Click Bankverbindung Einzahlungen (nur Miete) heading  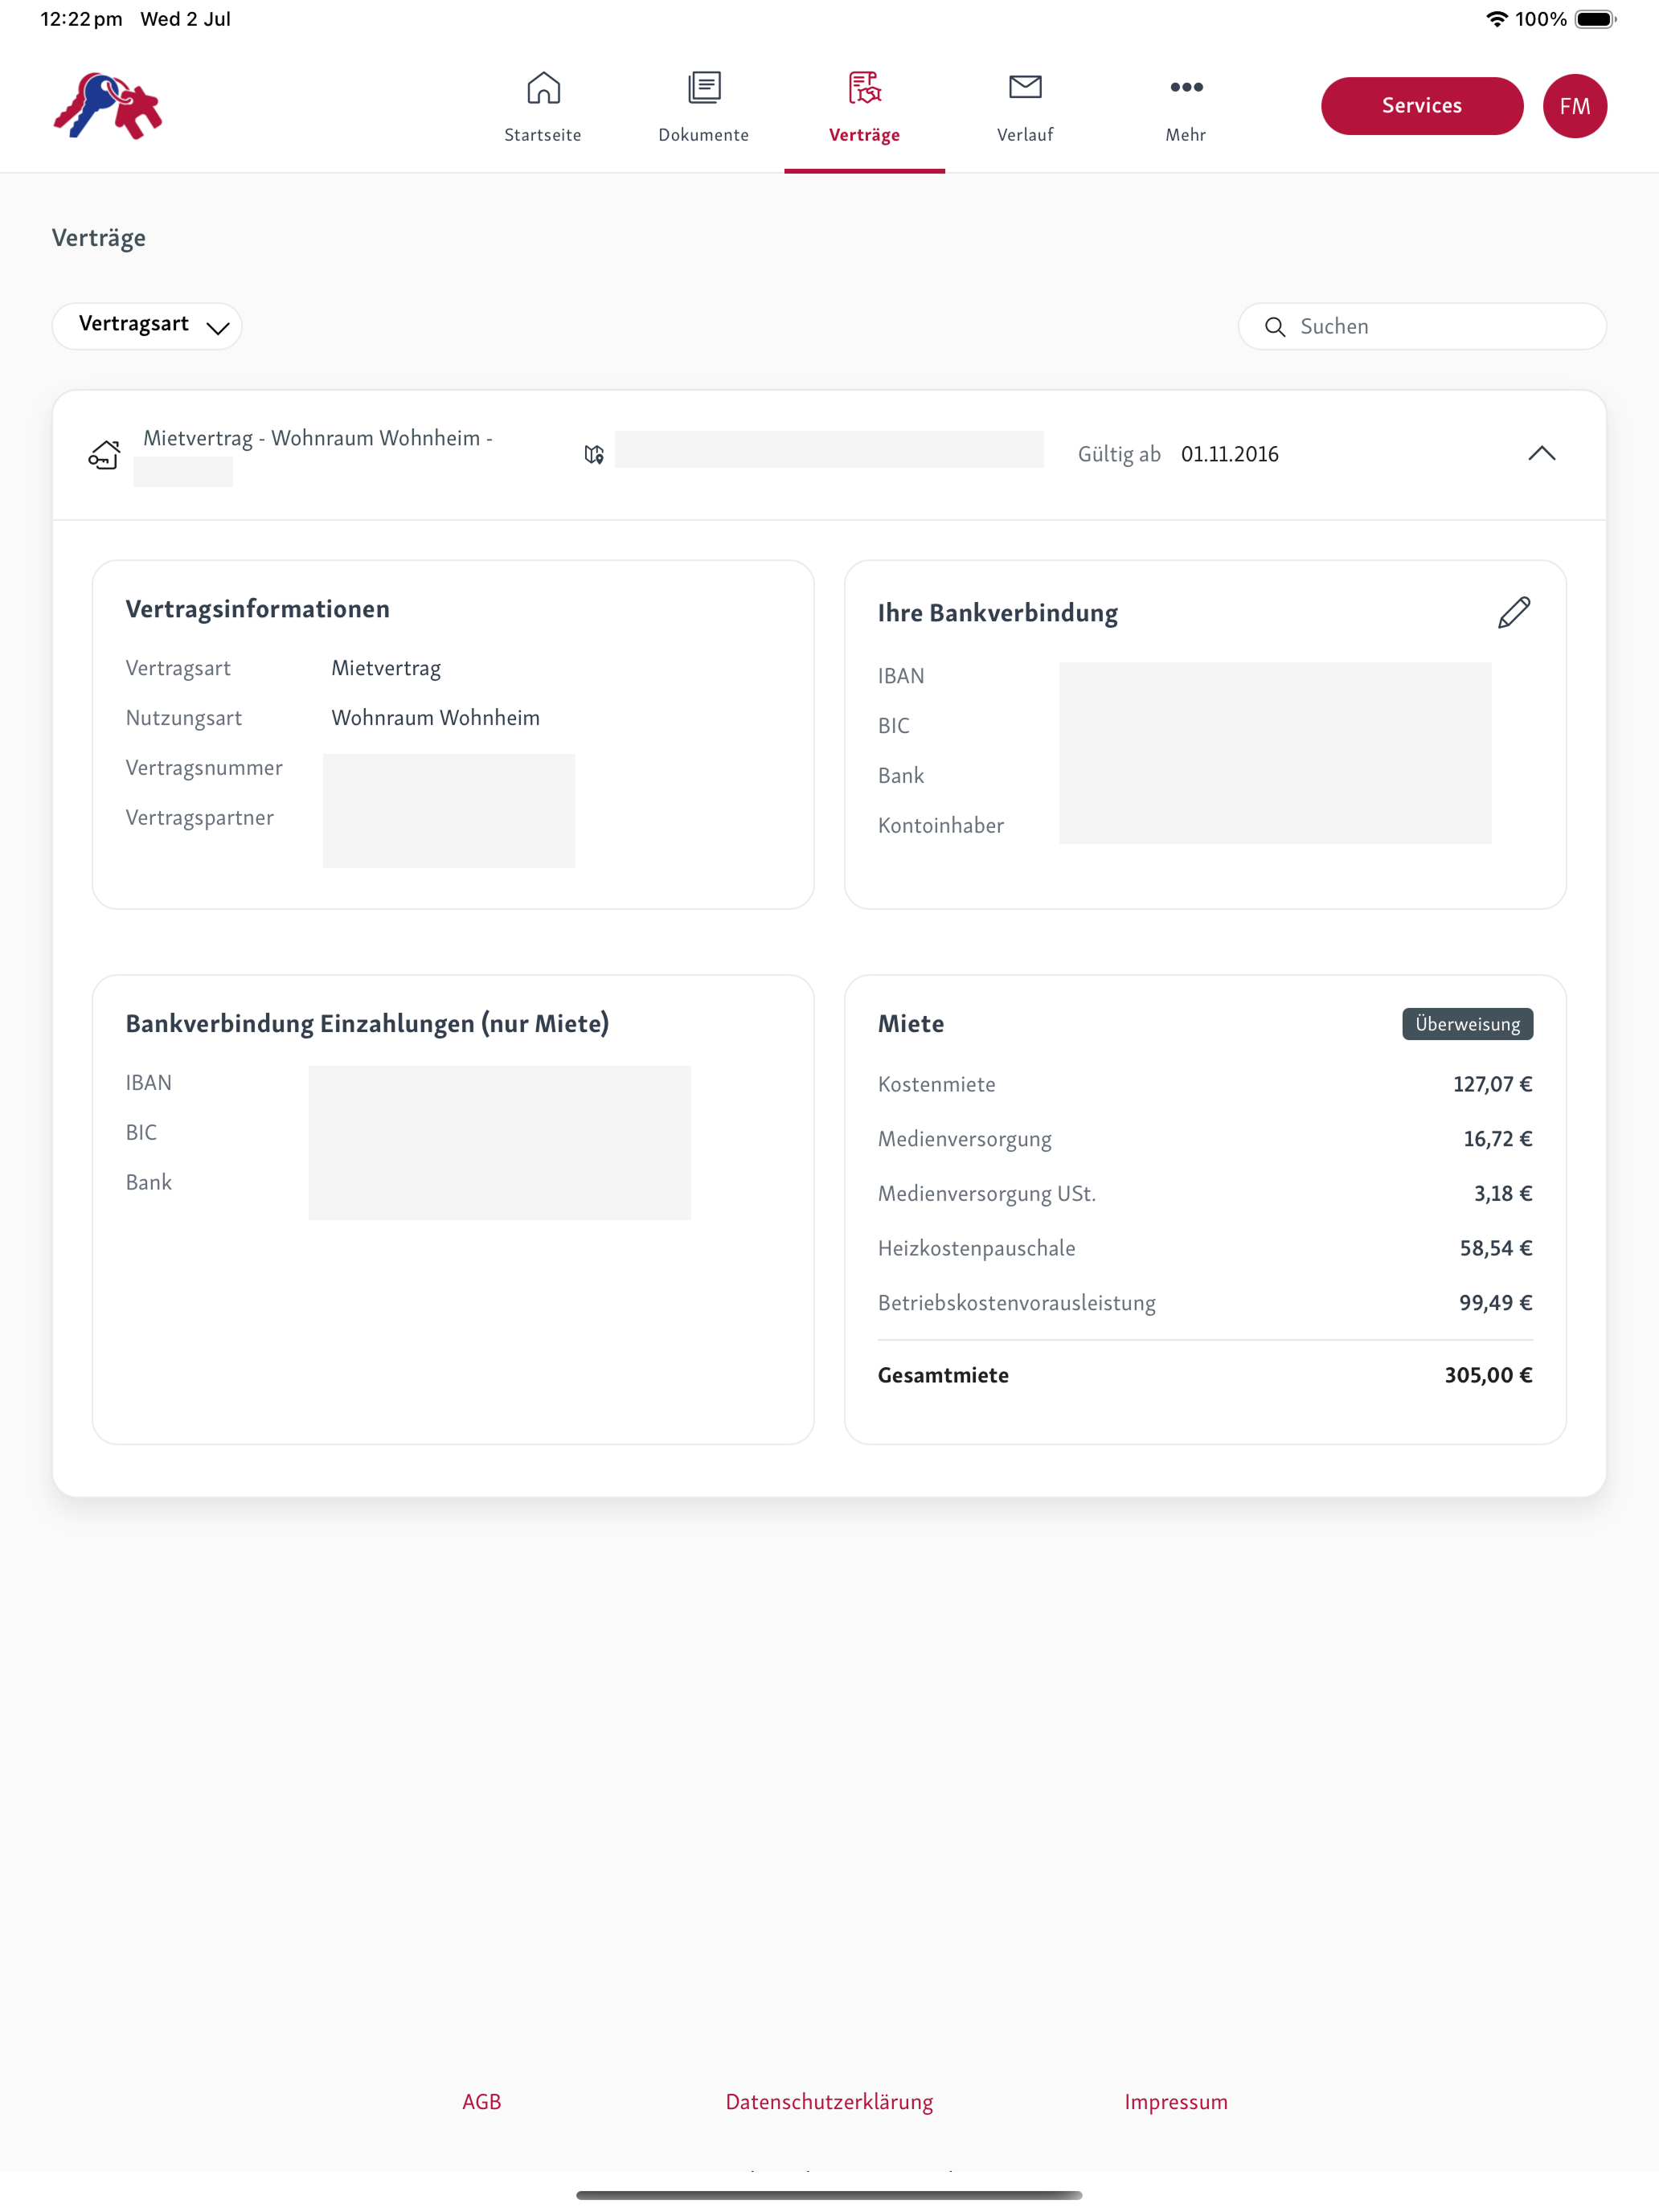point(367,1024)
